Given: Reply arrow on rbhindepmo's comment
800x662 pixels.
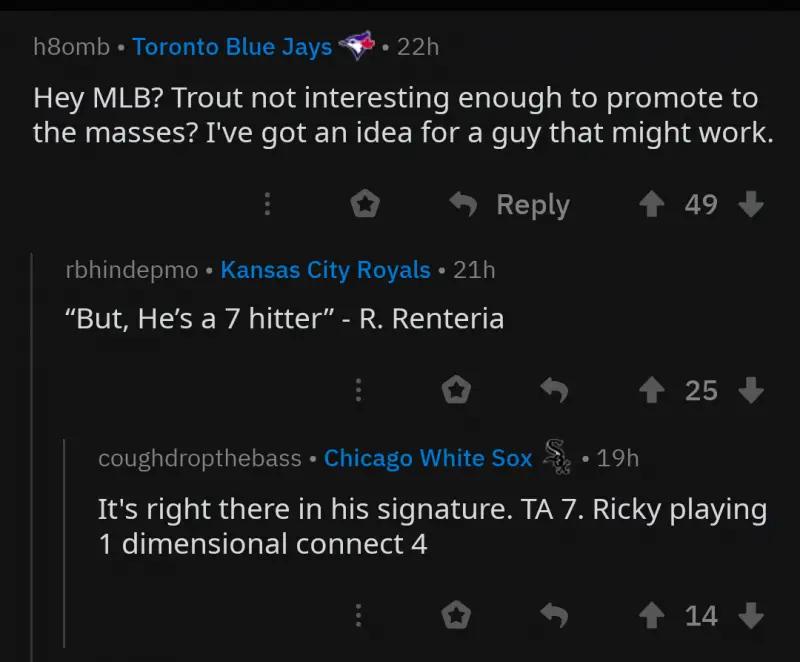Looking at the screenshot, I should pyautogui.click(x=553, y=390).
